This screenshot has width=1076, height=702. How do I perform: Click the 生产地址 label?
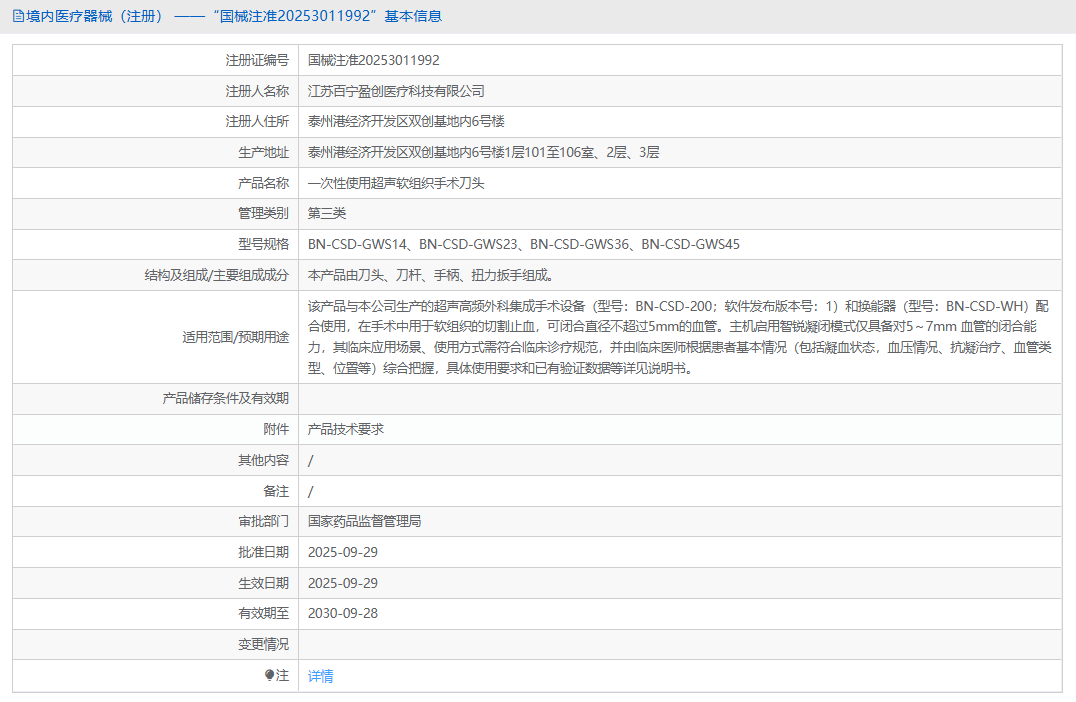click(264, 152)
